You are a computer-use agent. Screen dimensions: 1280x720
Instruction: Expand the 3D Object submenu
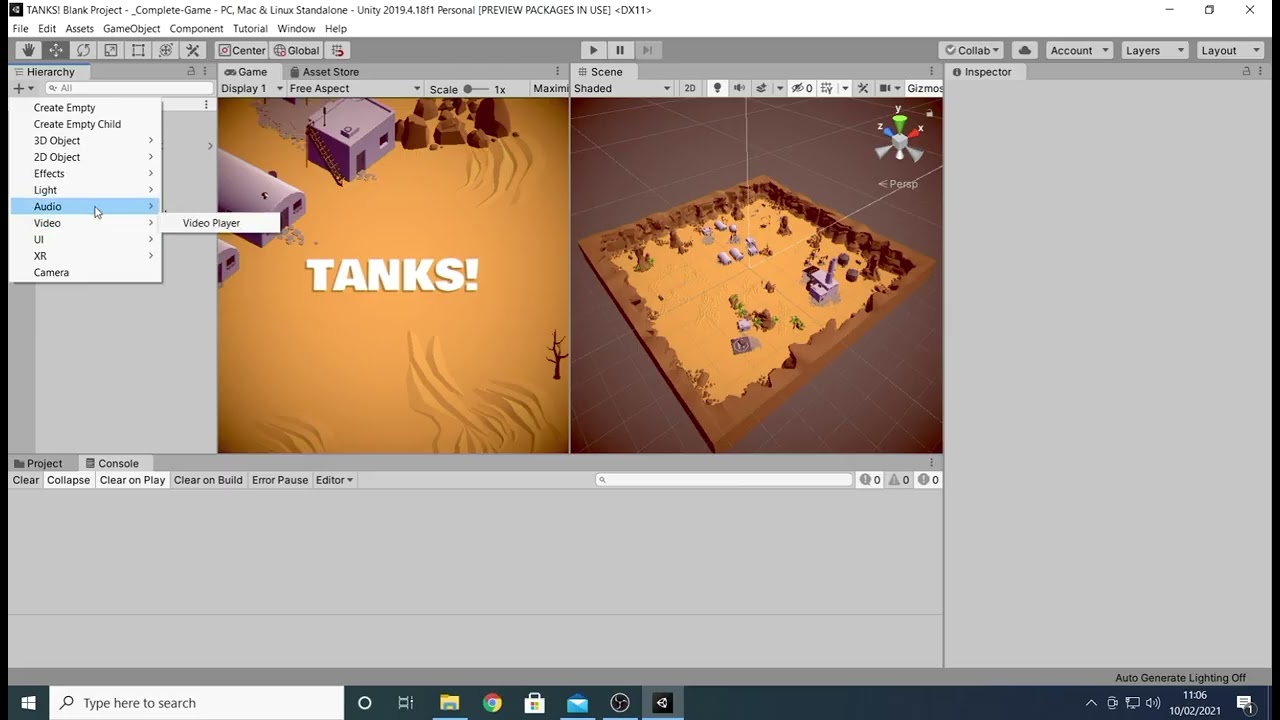(x=85, y=140)
